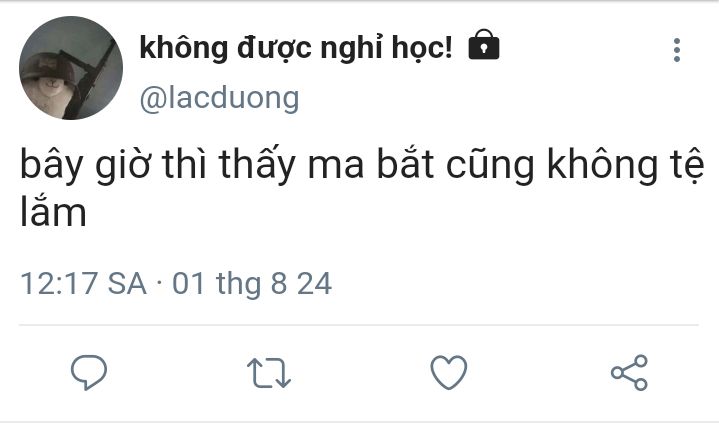The height and width of the screenshot is (424, 719).
Task: Open the three-dot more options menu
Action: point(677,50)
